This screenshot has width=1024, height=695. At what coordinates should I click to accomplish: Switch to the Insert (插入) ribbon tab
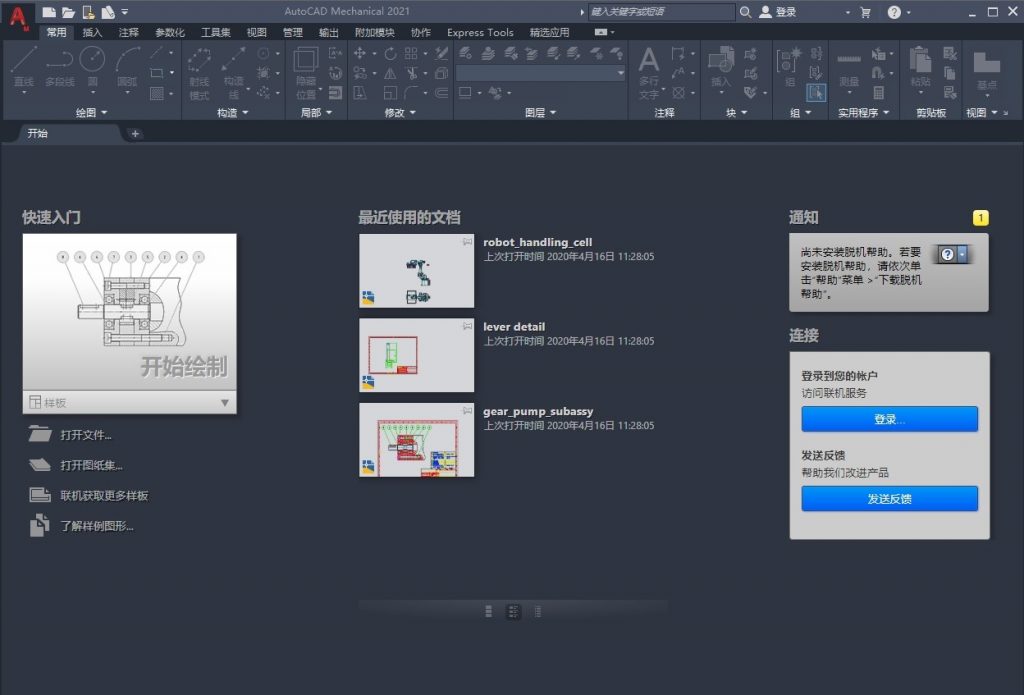[92, 32]
